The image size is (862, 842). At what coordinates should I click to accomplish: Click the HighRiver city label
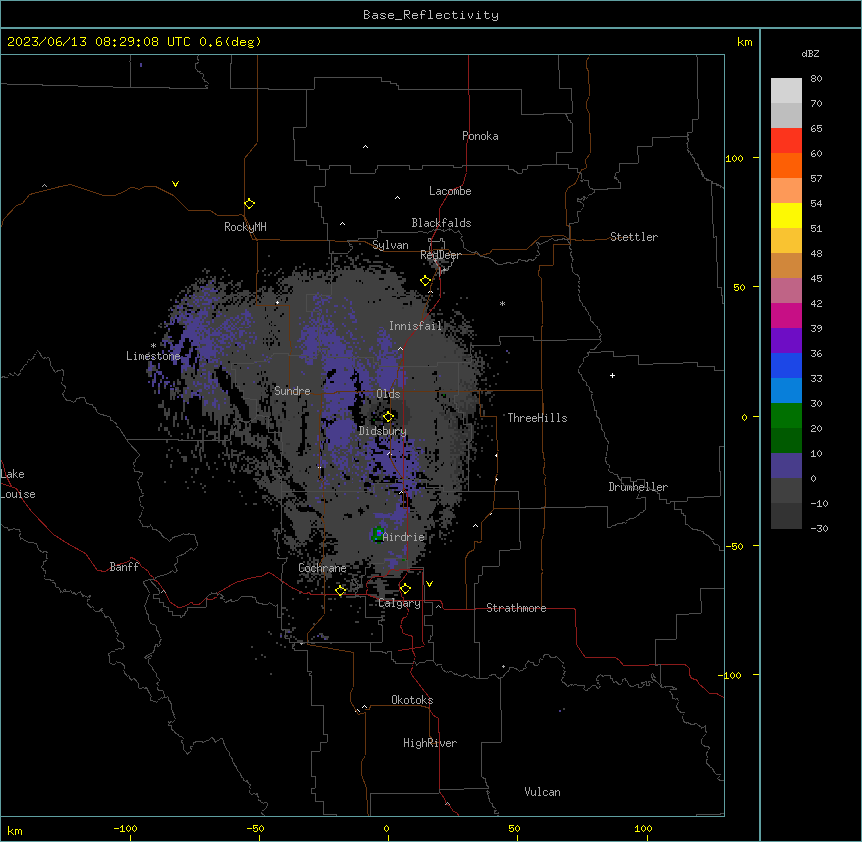[x=430, y=743]
